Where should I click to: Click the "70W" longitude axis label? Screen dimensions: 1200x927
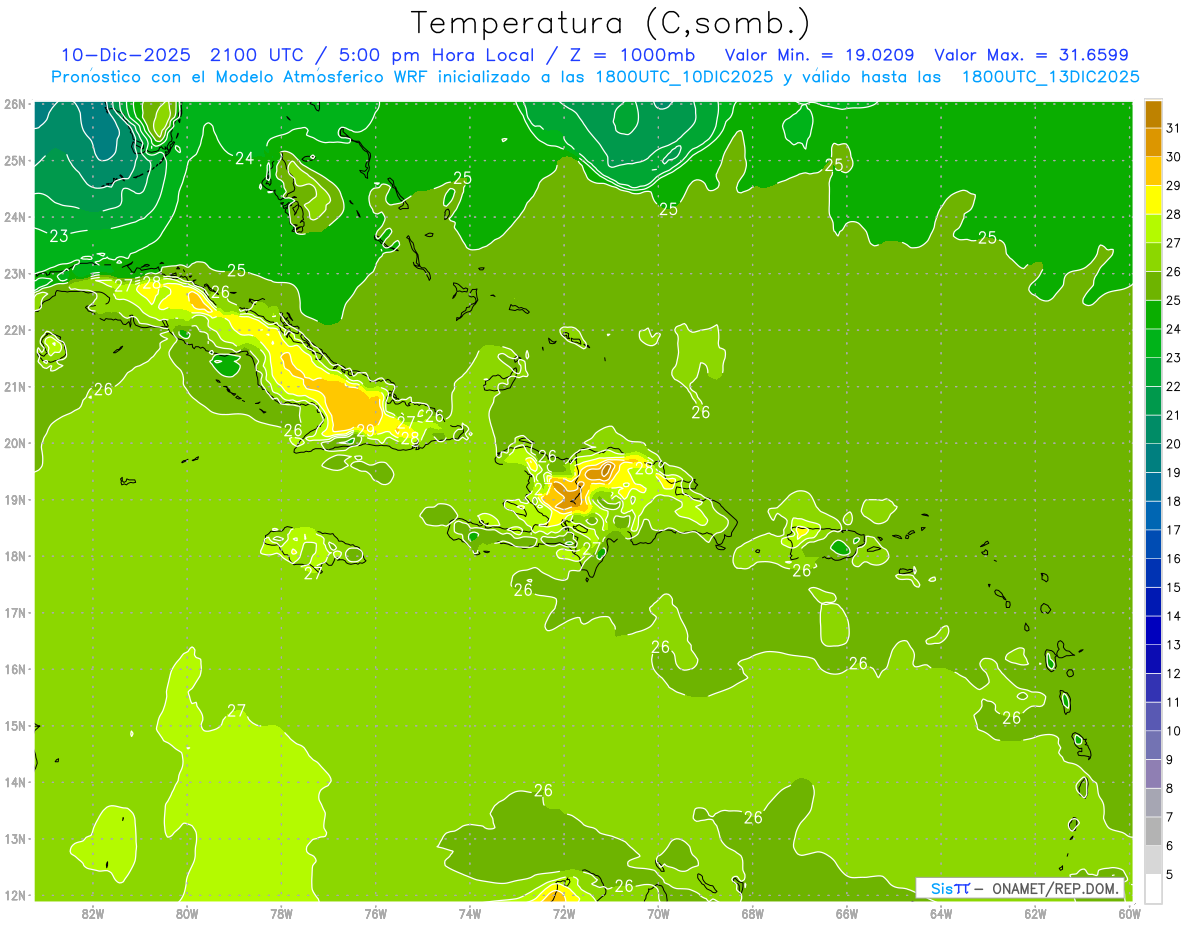[658, 914]
